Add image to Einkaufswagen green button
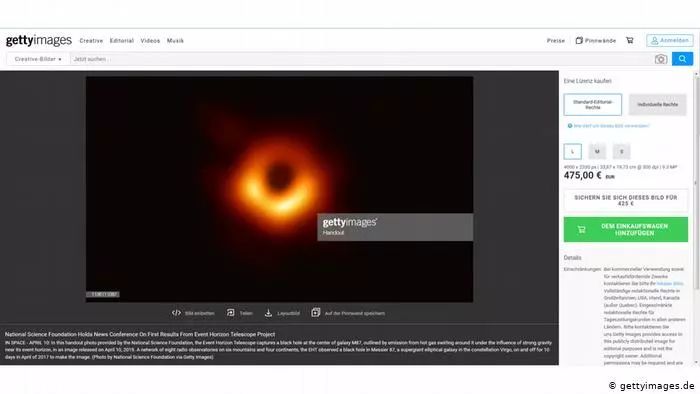The height and width of the screenshot is (394, 700). coord(625,229)
